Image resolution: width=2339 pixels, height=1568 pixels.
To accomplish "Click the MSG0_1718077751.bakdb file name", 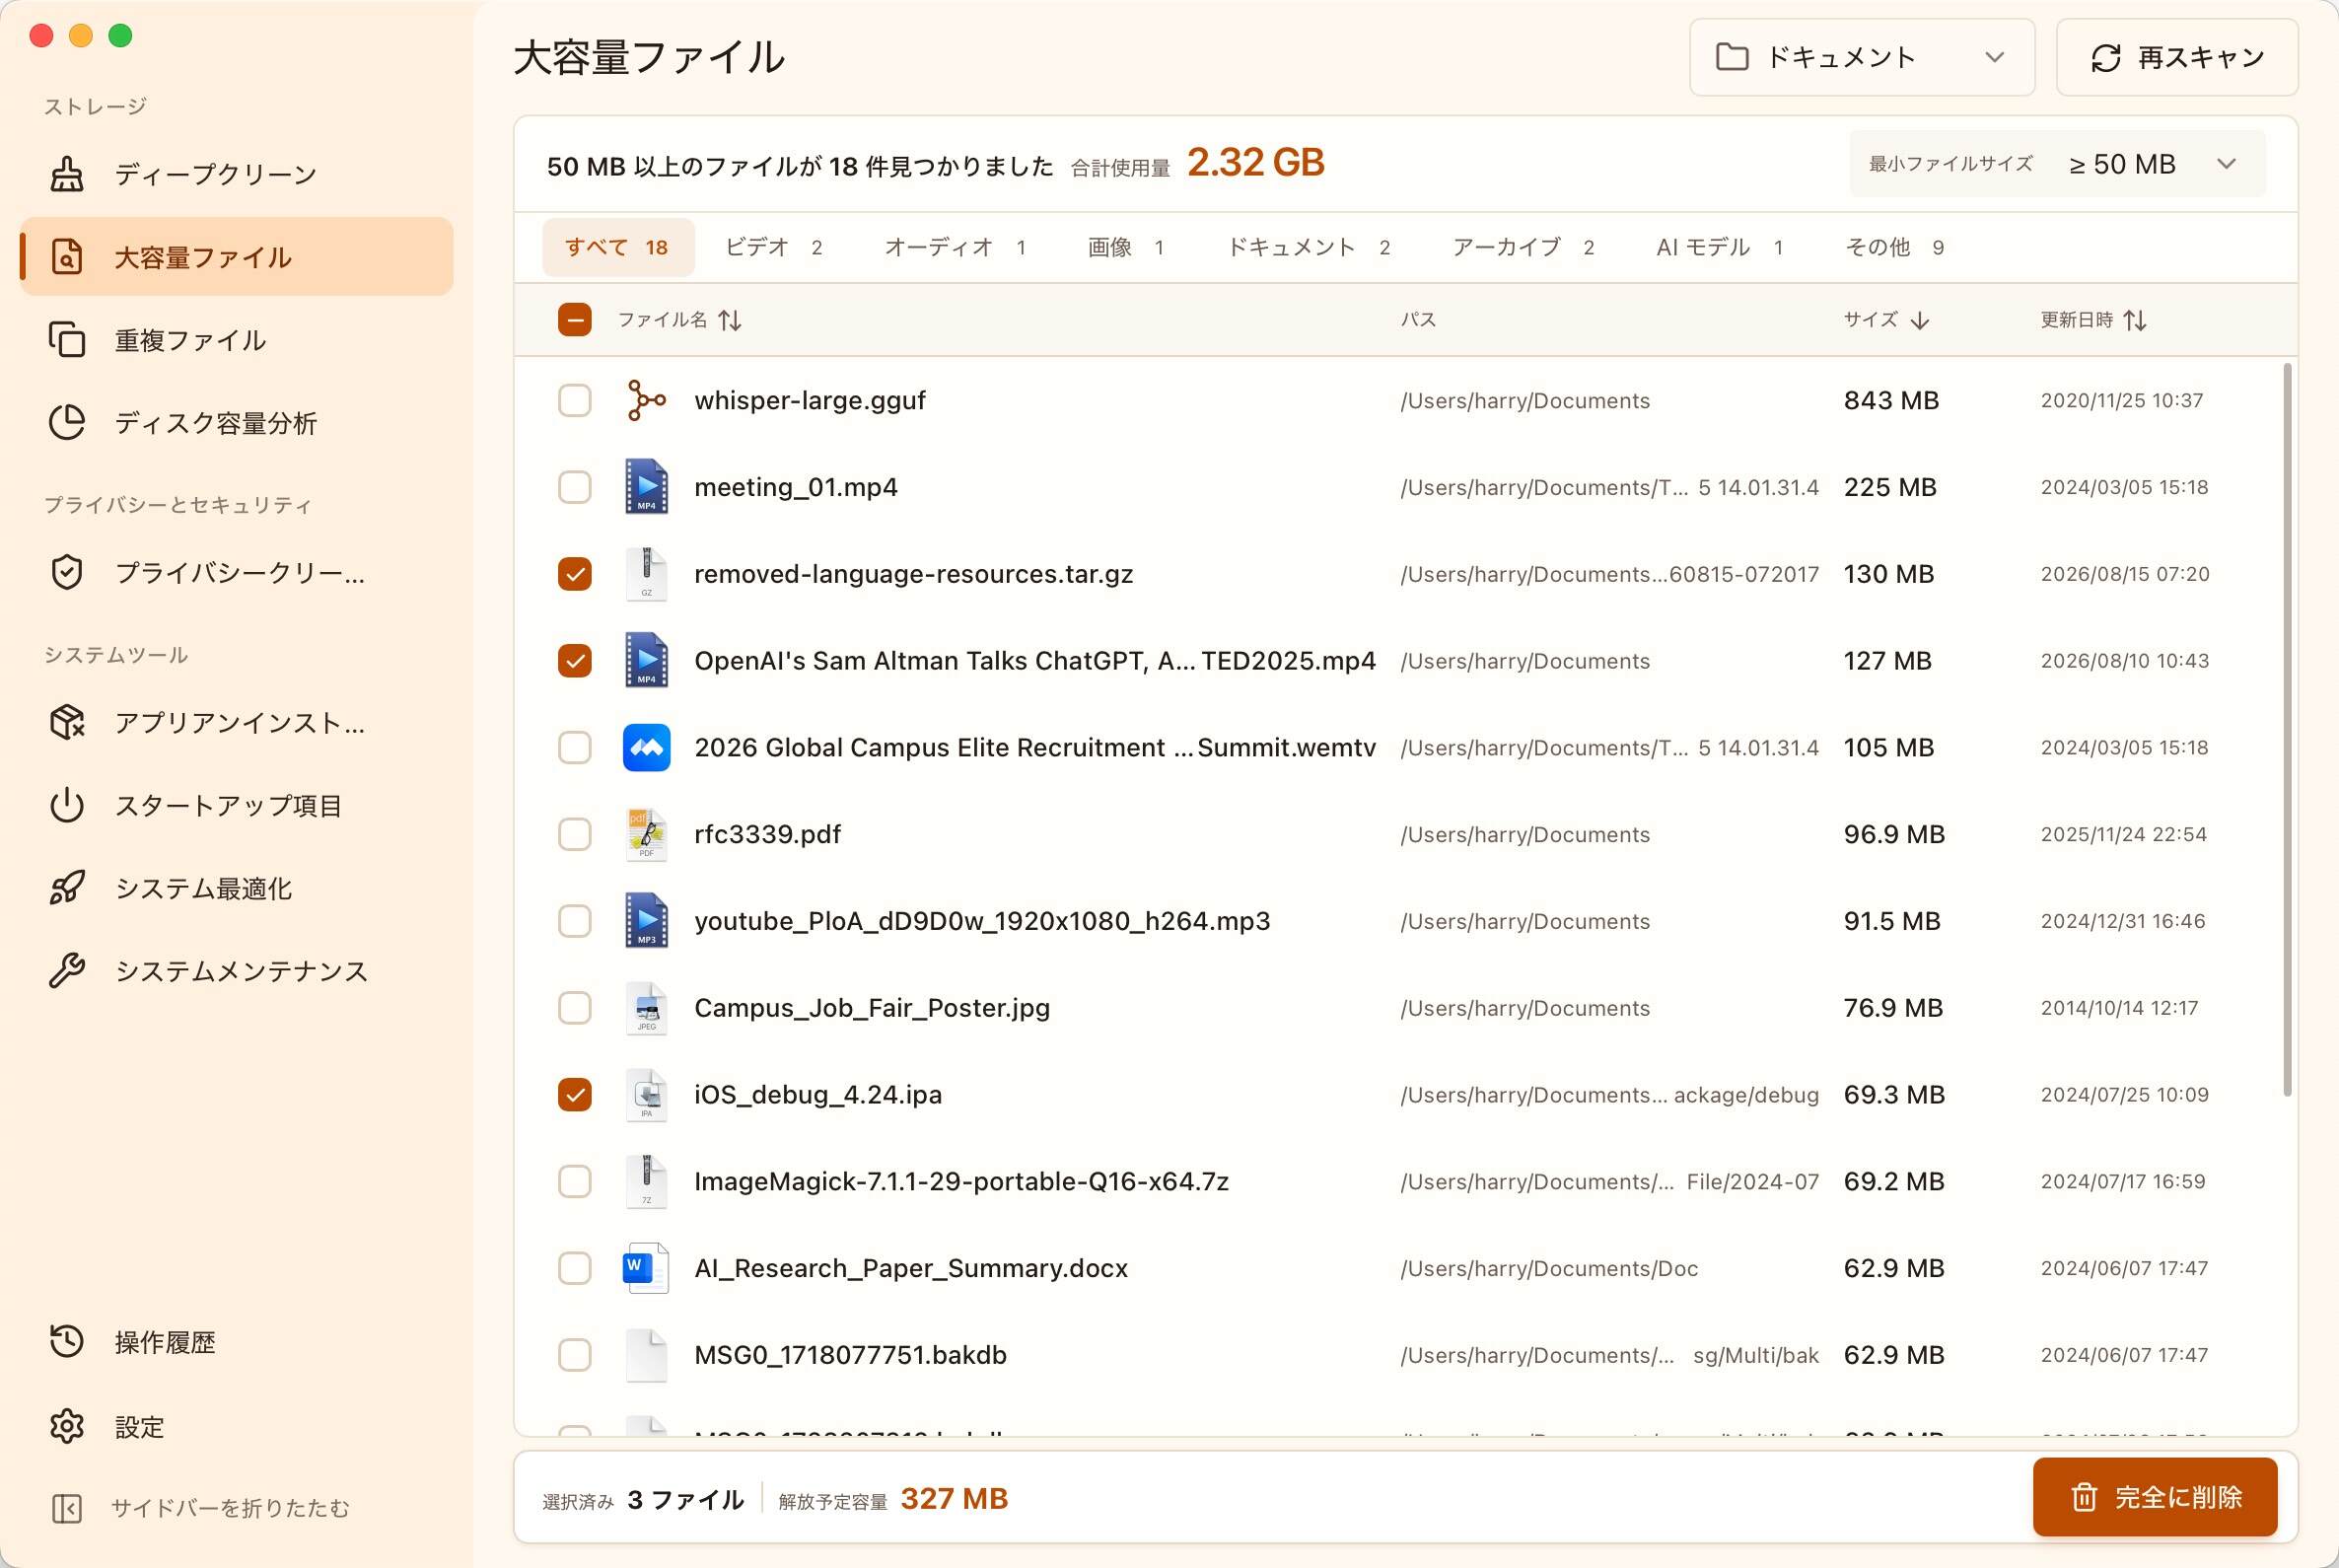I will [x=850, y=1355].
